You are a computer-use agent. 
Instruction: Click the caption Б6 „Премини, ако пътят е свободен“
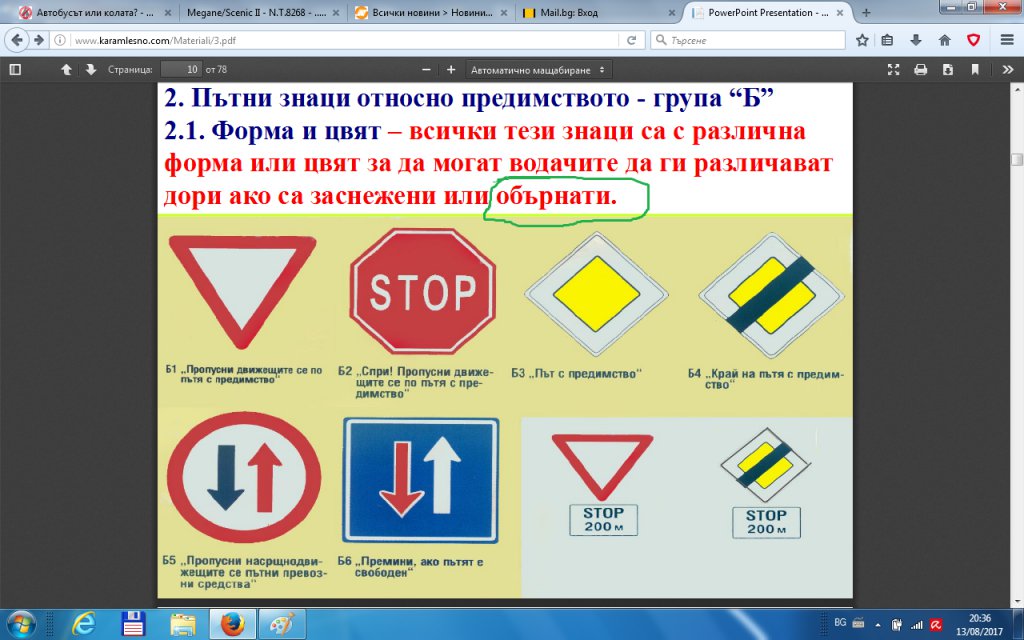410,567
